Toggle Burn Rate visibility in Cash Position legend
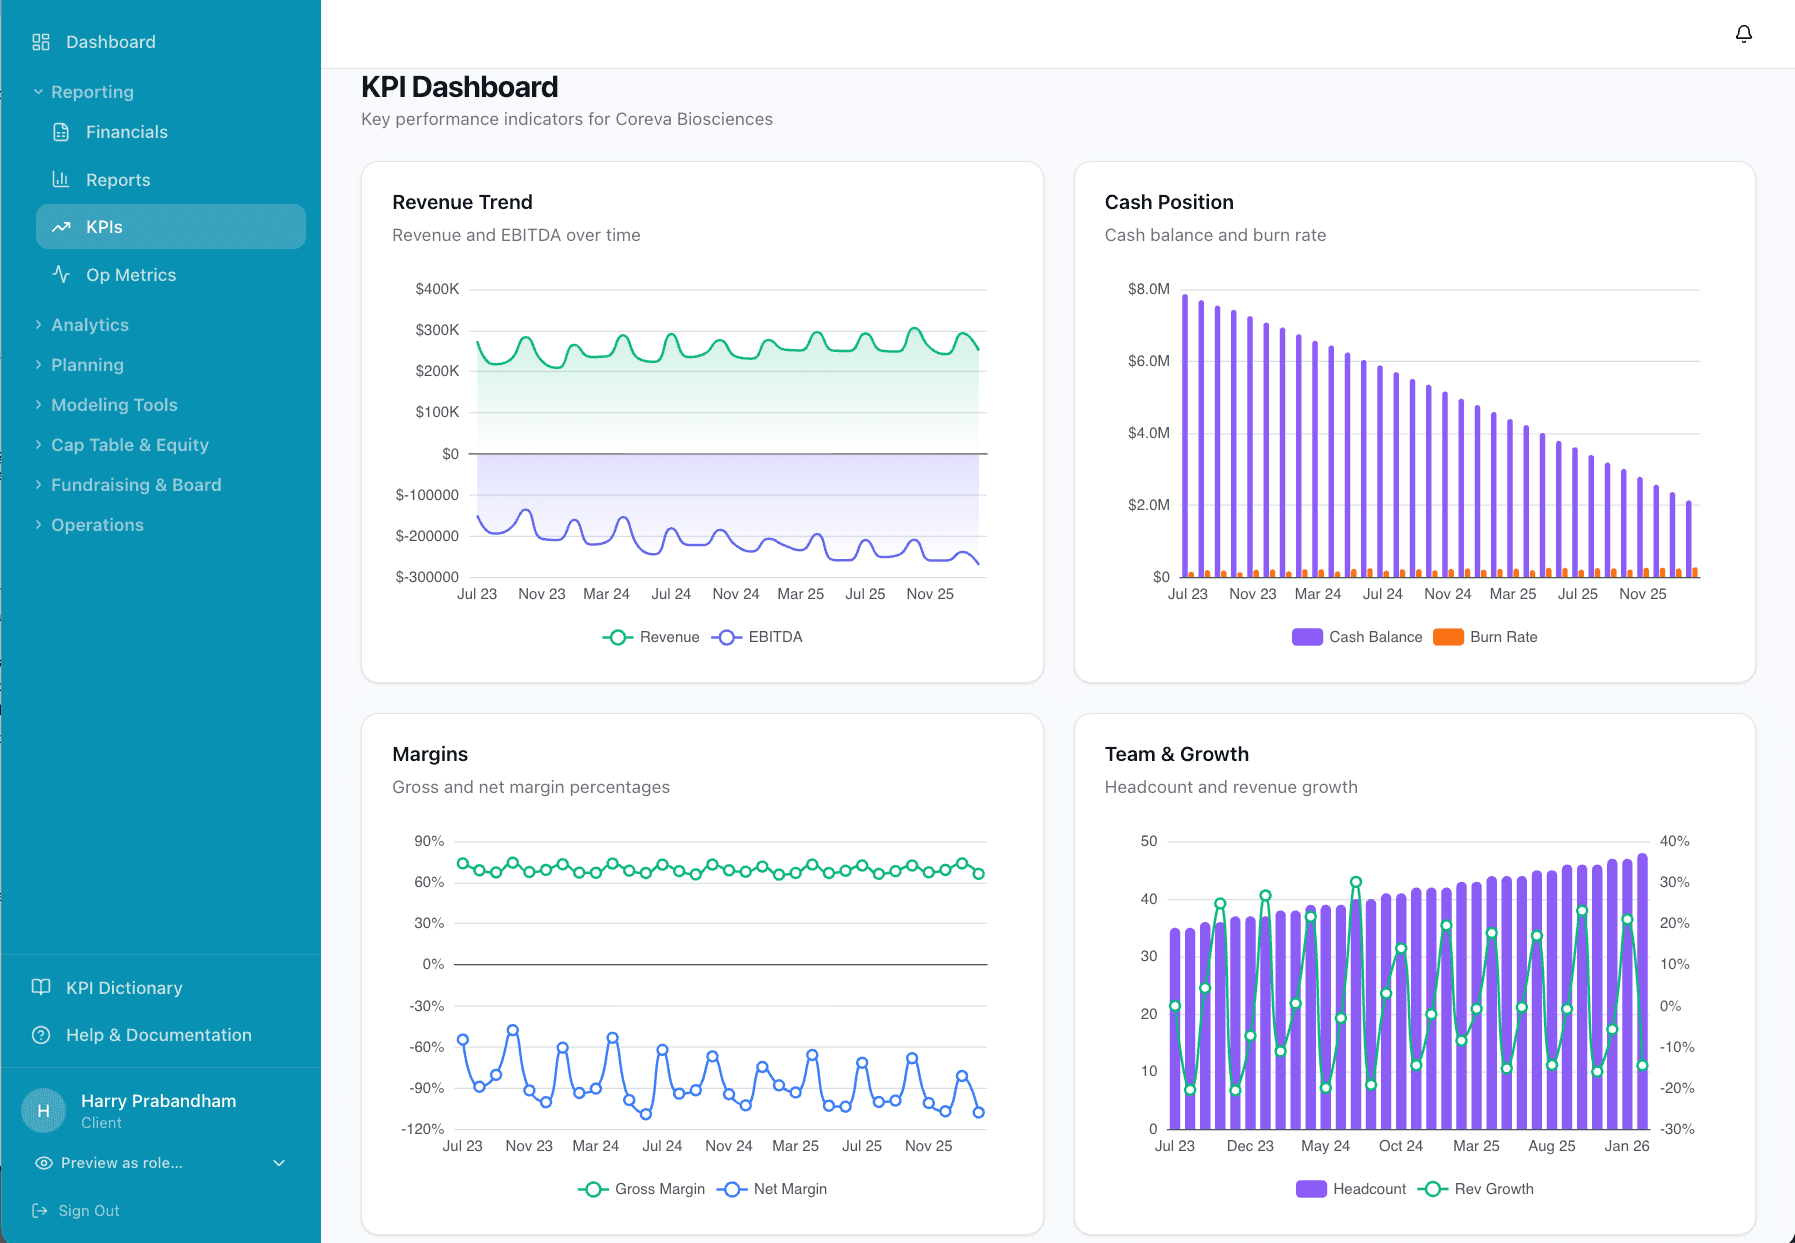This screenshot has height=1243, width=1795. tap(1484, 637)
